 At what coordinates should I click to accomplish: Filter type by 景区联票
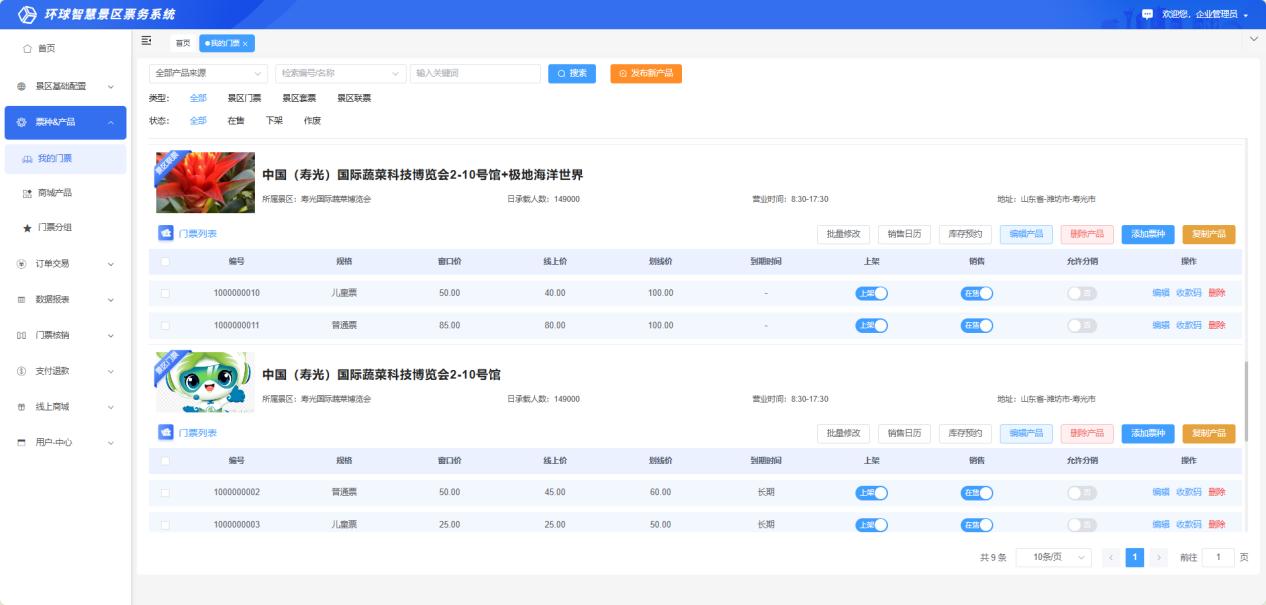click(x=354, y=98)
